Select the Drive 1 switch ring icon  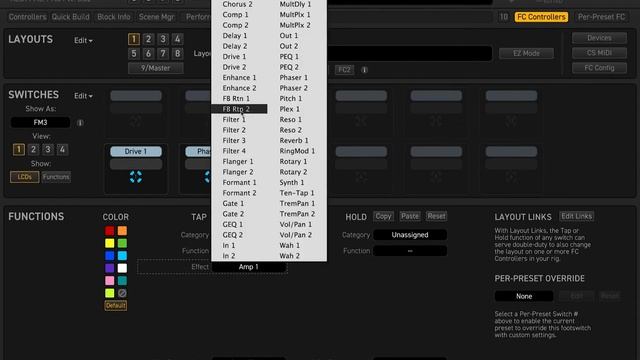(136, 177)
